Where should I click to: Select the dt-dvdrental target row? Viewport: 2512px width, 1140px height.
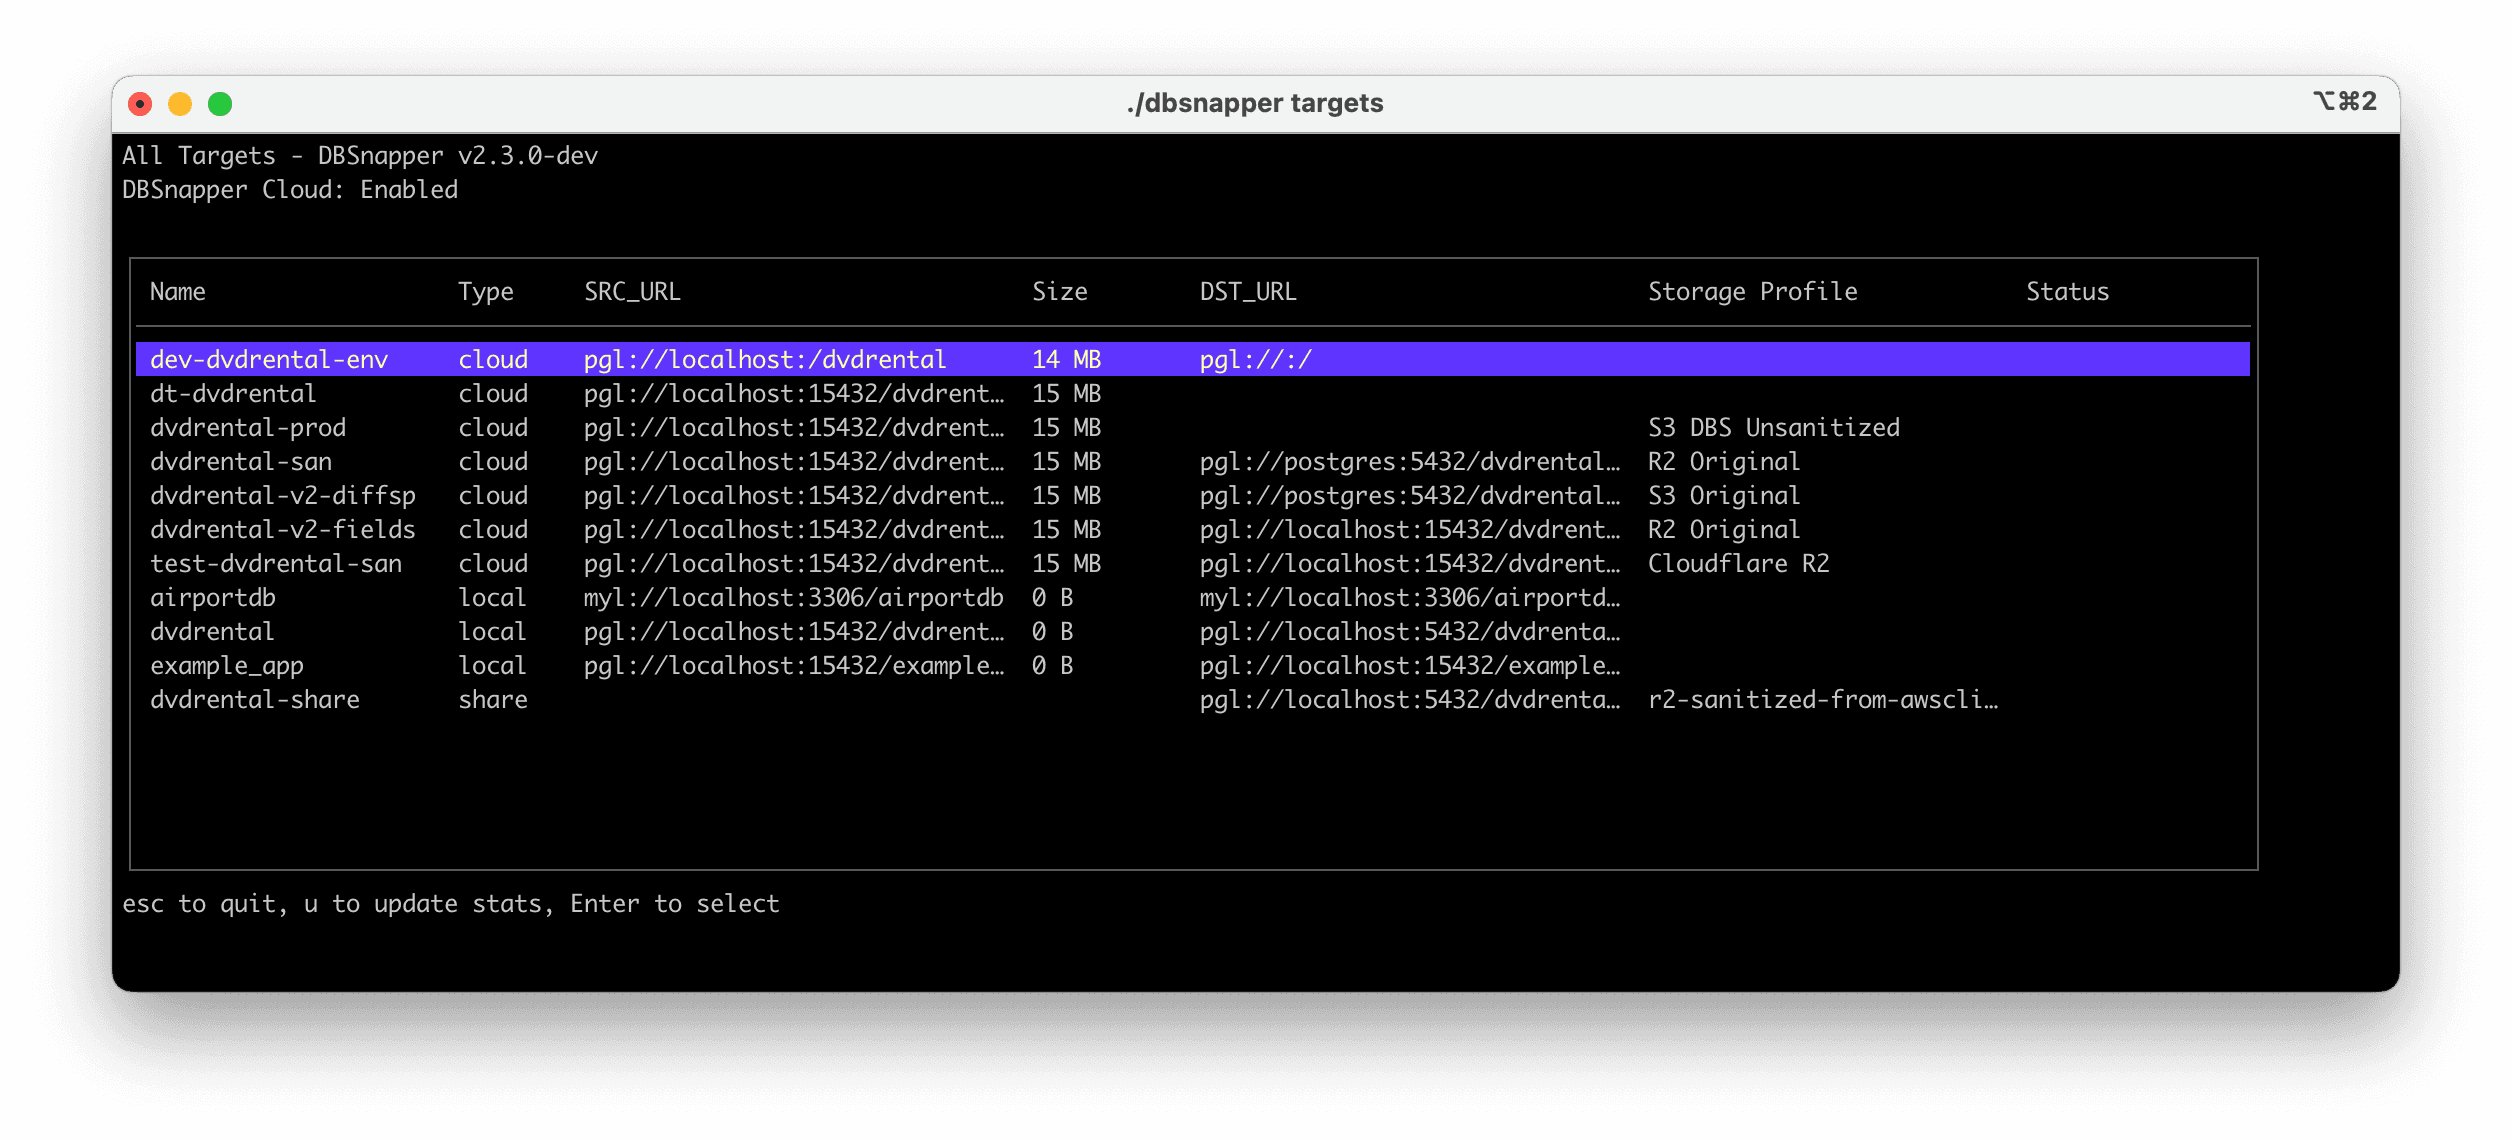tap(233, 393)
